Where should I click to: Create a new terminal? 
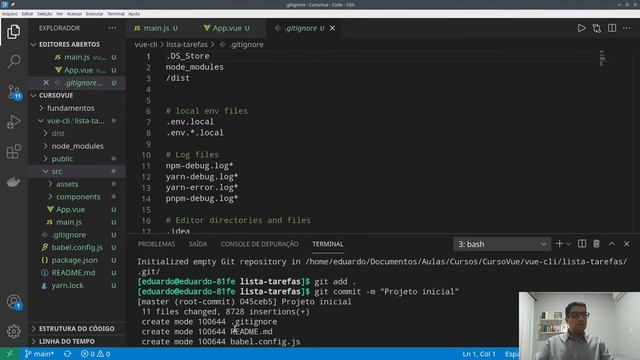coord(559,244)
